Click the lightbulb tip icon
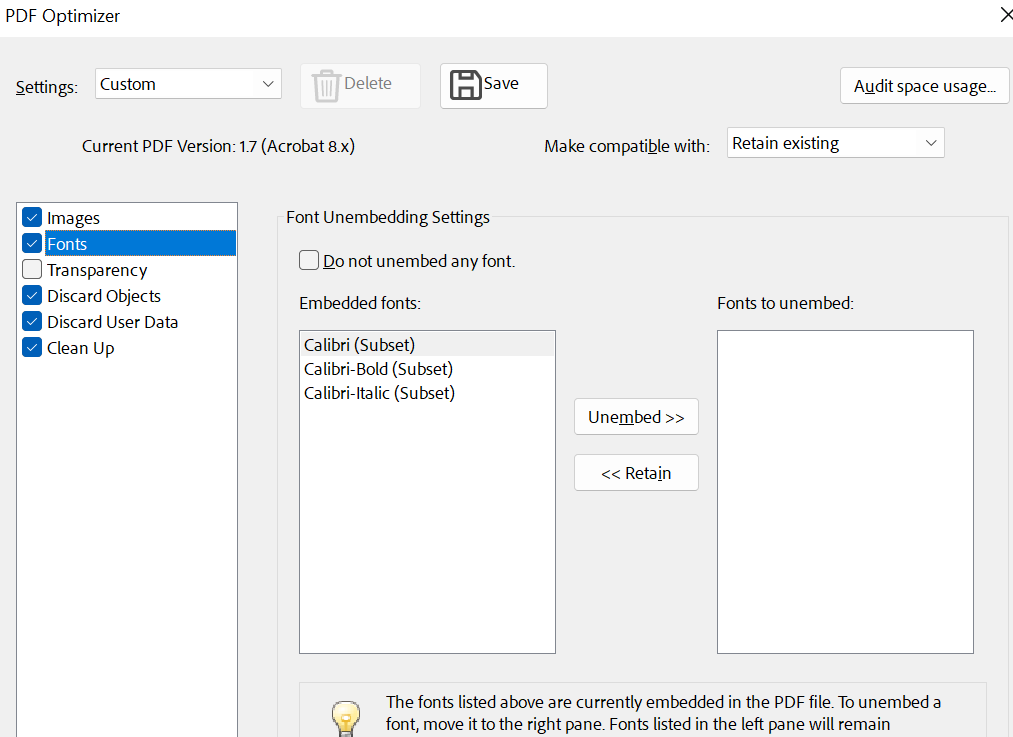The height and width of the screenshot is (737, 1013). [345, 716]
